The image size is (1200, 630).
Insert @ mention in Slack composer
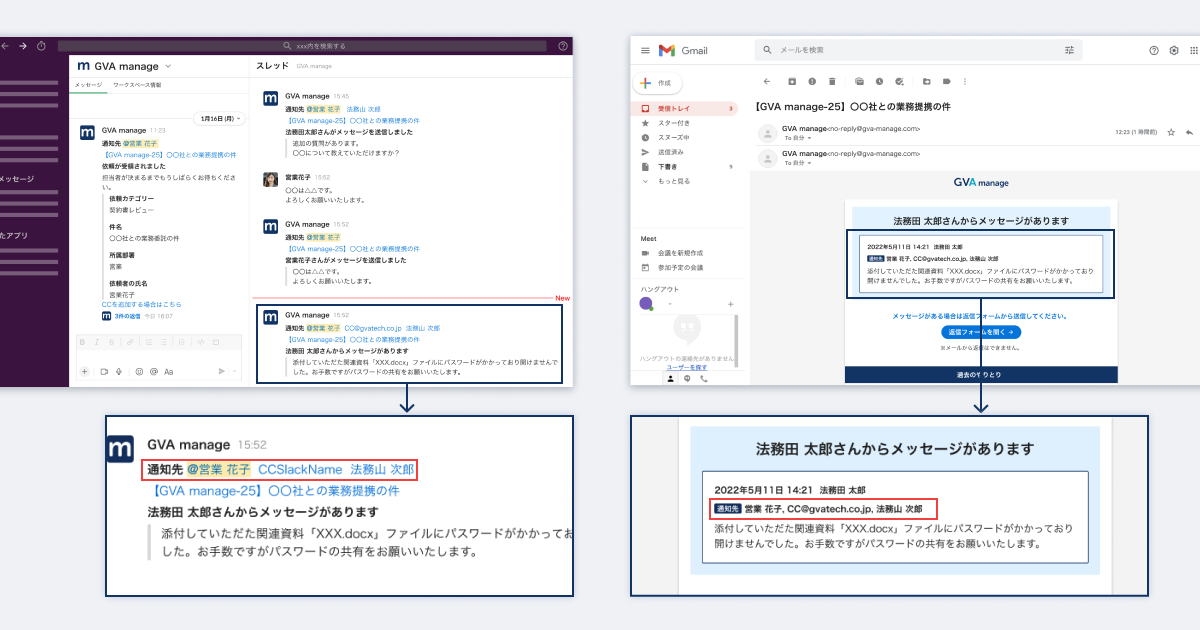tap(154, 372)
